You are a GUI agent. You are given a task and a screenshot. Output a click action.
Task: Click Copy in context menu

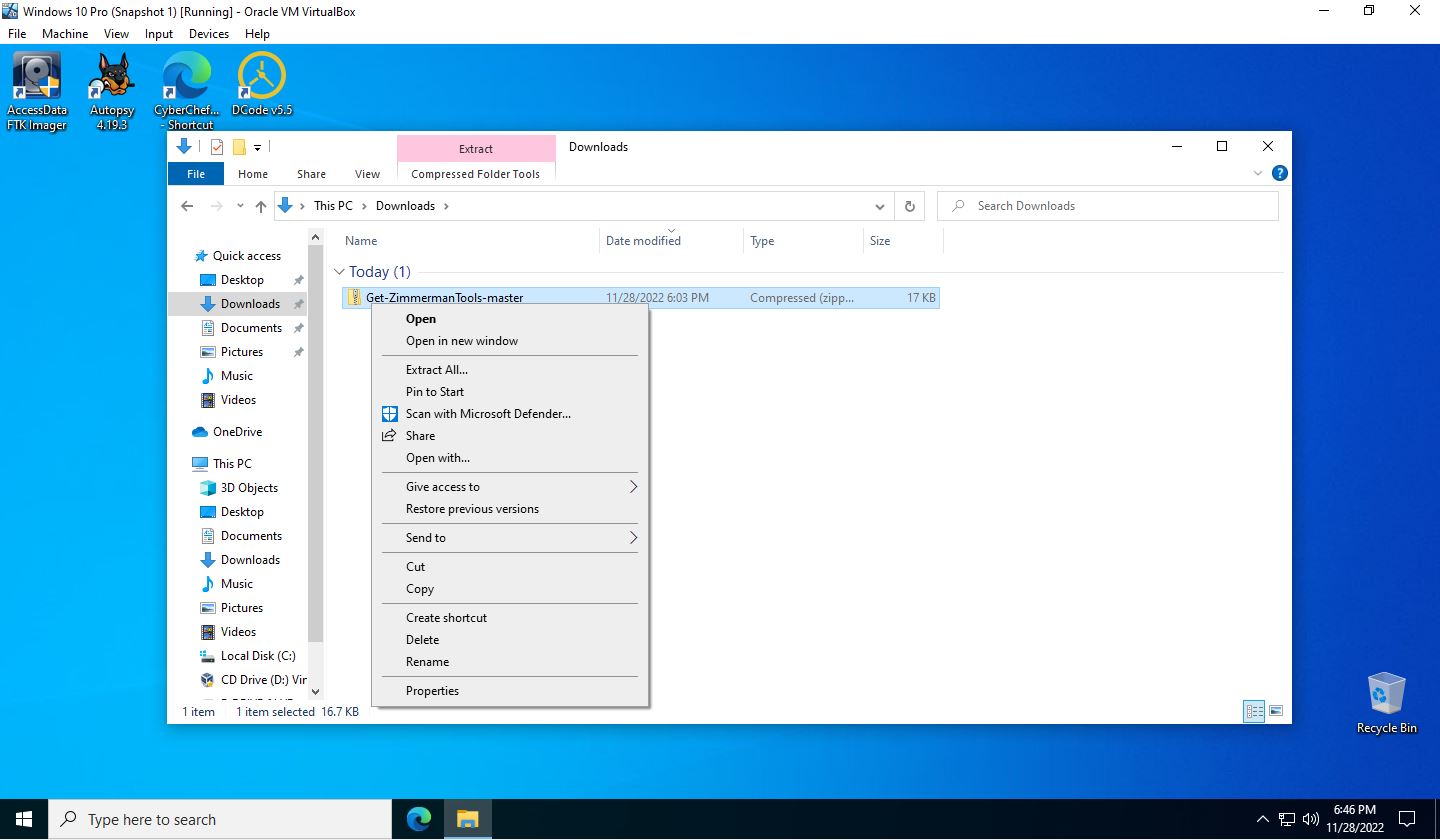(509, 589)
